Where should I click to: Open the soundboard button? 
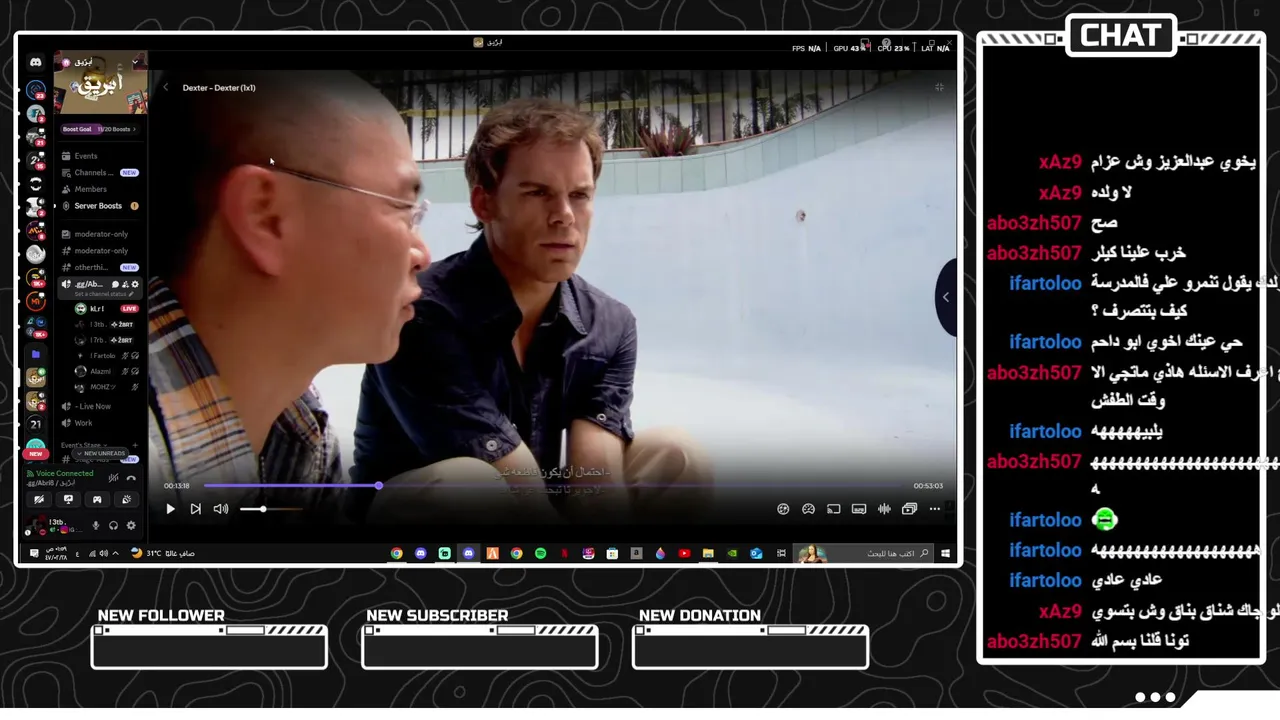point(126,499)
